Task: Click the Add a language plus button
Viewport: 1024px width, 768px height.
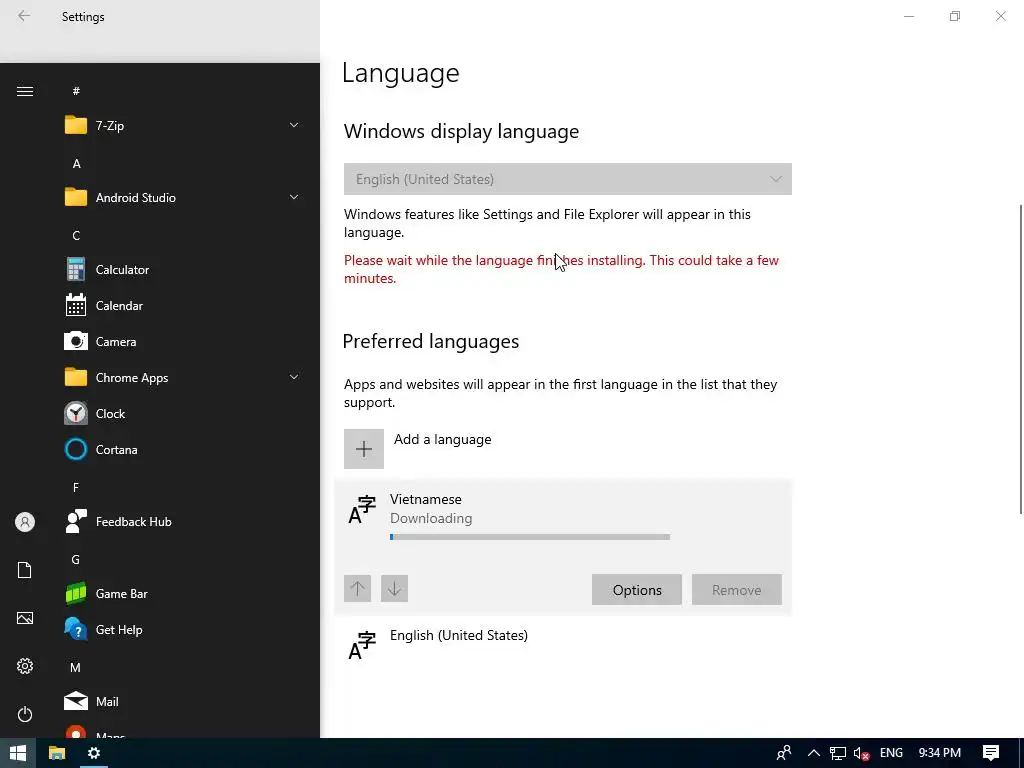Action: [364, 449]
